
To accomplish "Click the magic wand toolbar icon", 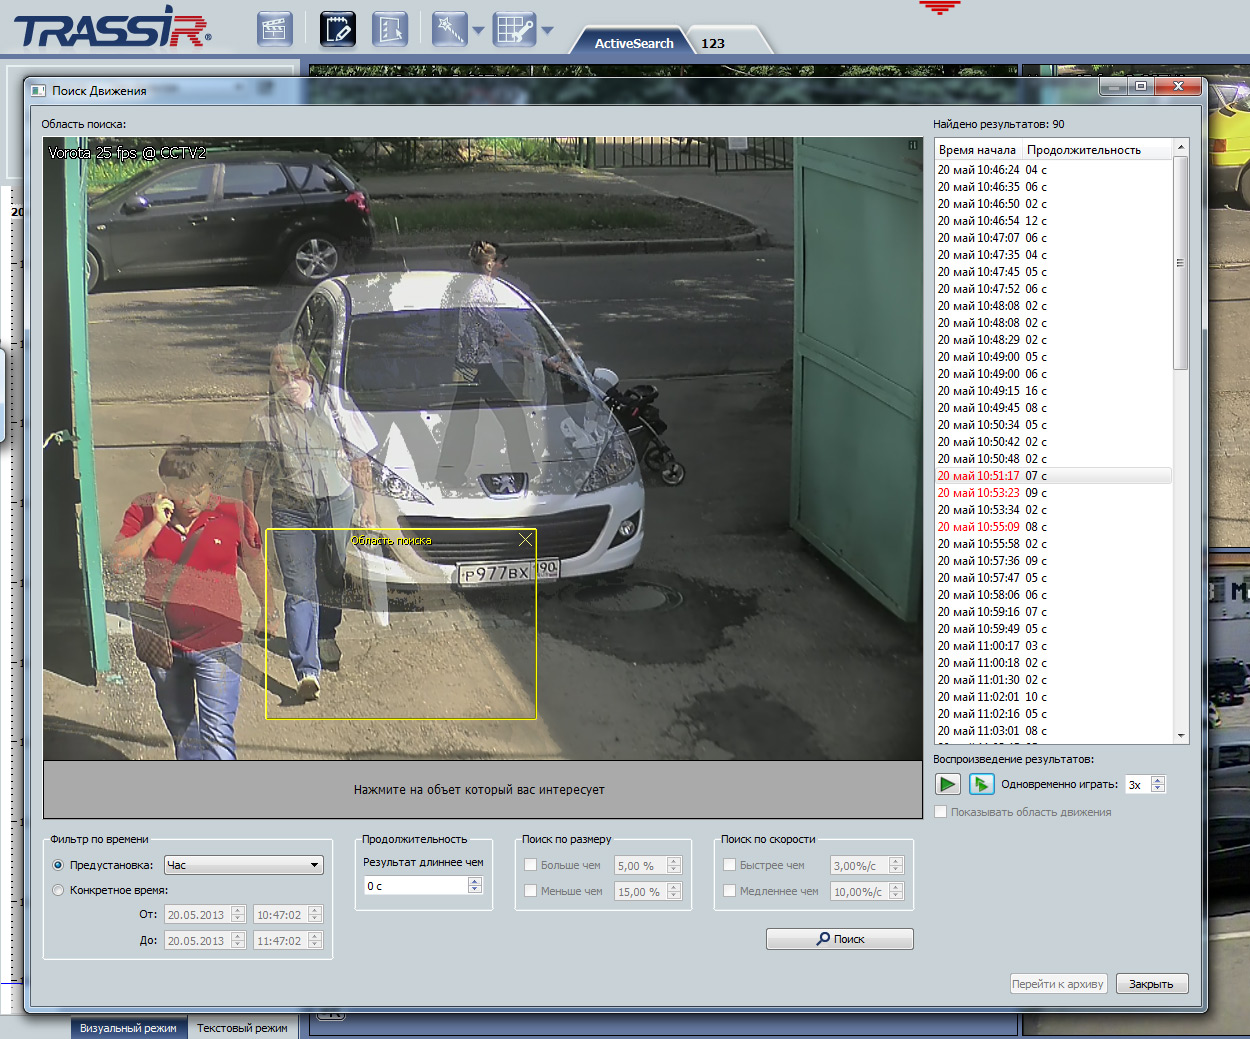I will [449, 29].
